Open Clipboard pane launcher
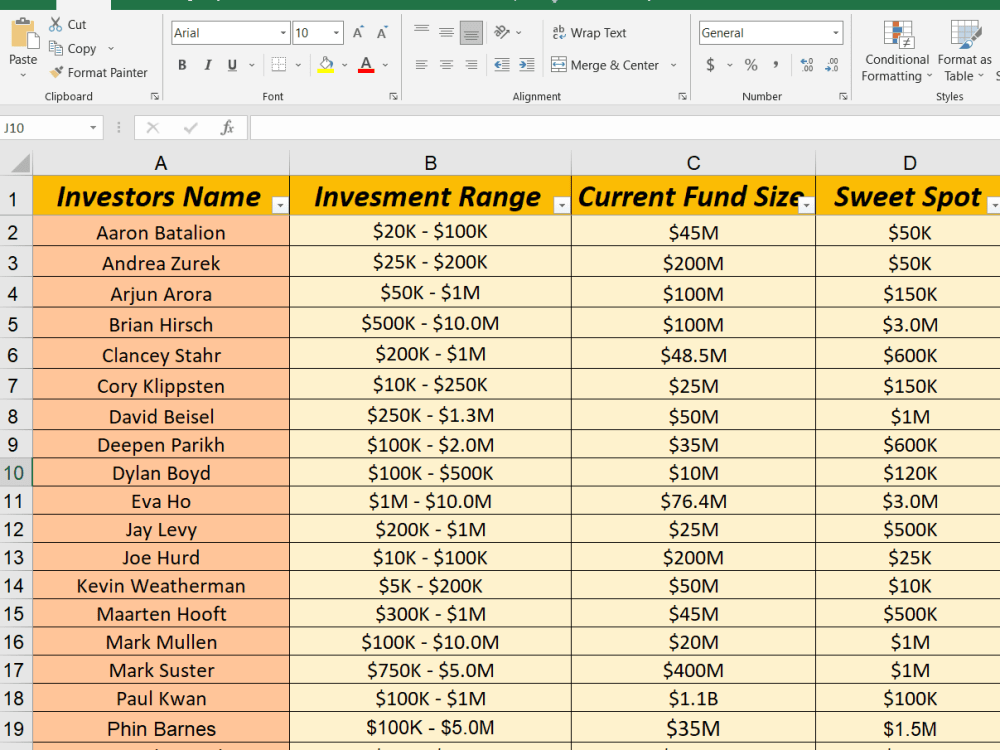 (x=154, y=96)
